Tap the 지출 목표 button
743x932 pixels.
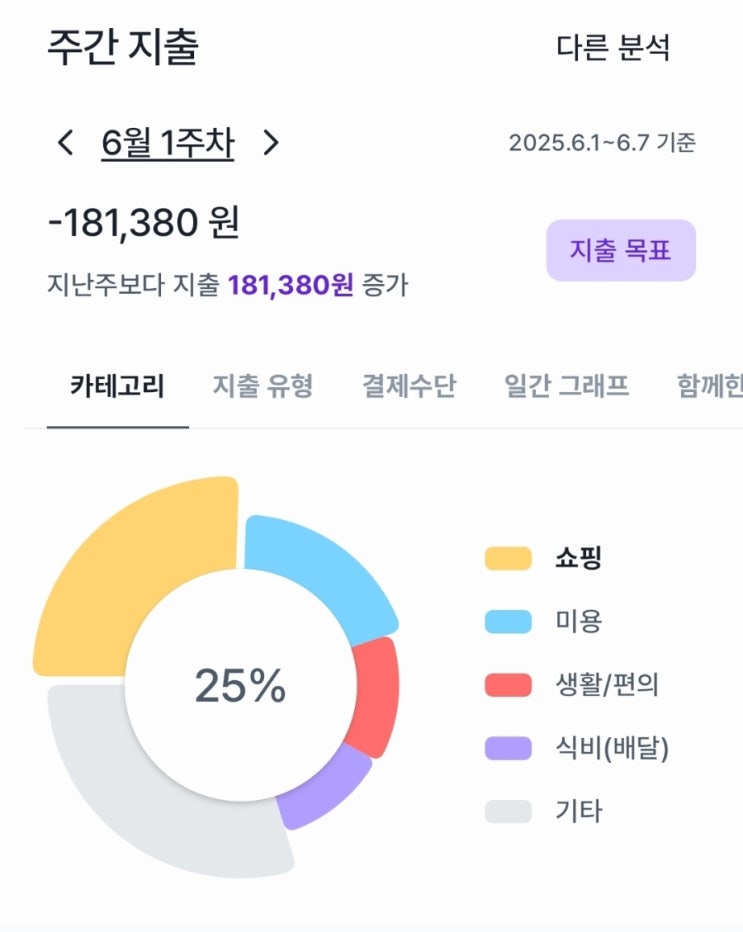point(620,250)
